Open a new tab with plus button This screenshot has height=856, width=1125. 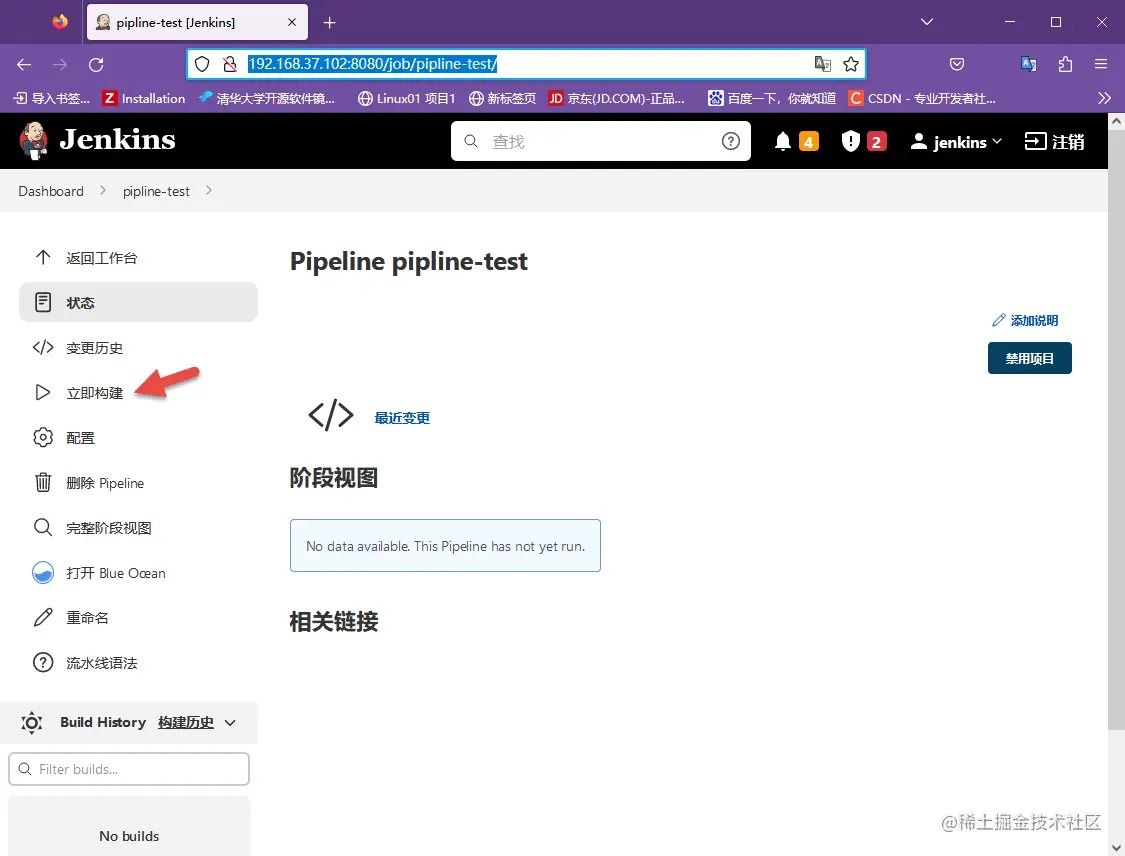pyautogui.click(x=329, y=22)
